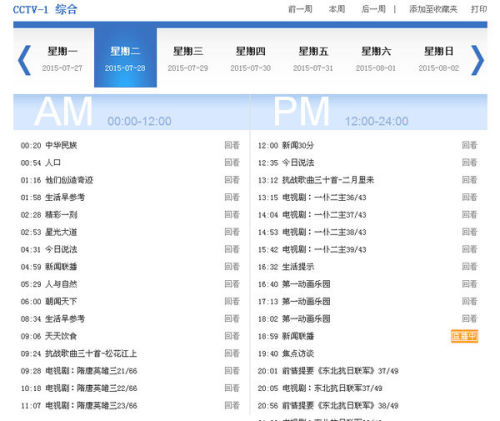Click 回看 for 02:28 精彩一刻
The image size is (500, 421).
click(232, 214)
